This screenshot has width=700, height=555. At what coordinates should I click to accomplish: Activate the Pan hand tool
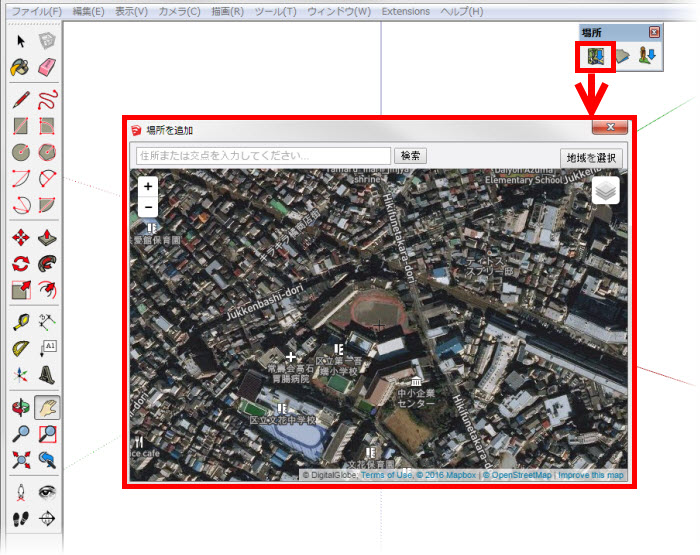[46, 407]
